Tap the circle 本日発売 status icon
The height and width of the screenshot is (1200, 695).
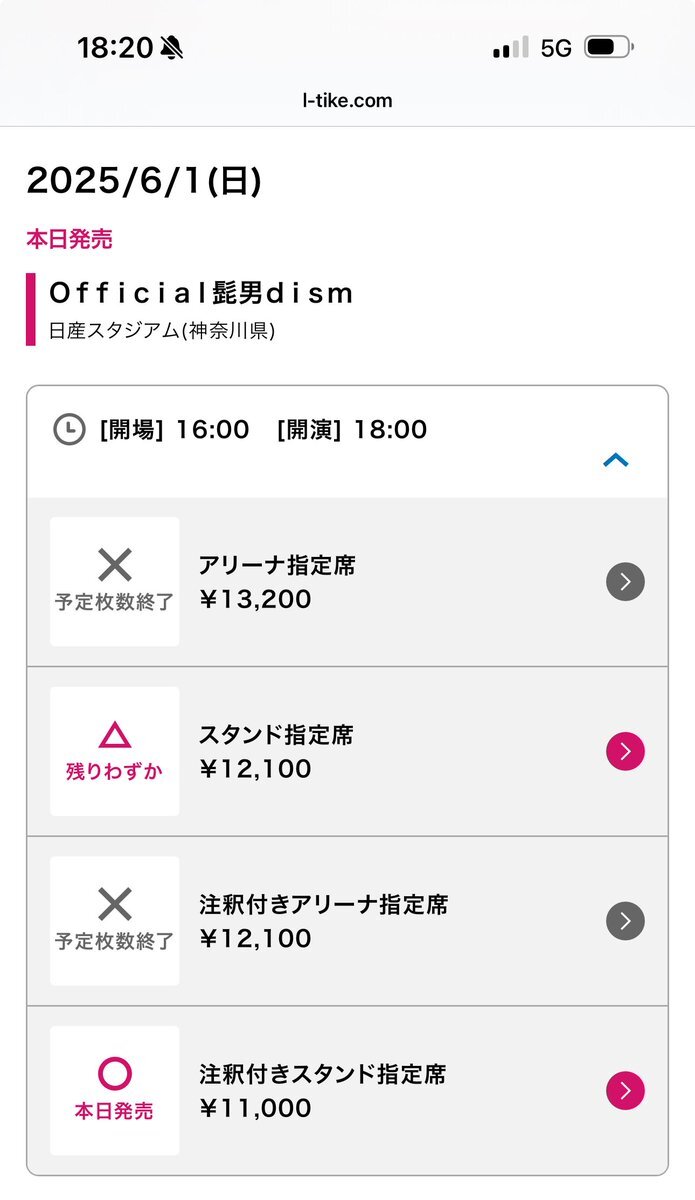(115, 1075)
